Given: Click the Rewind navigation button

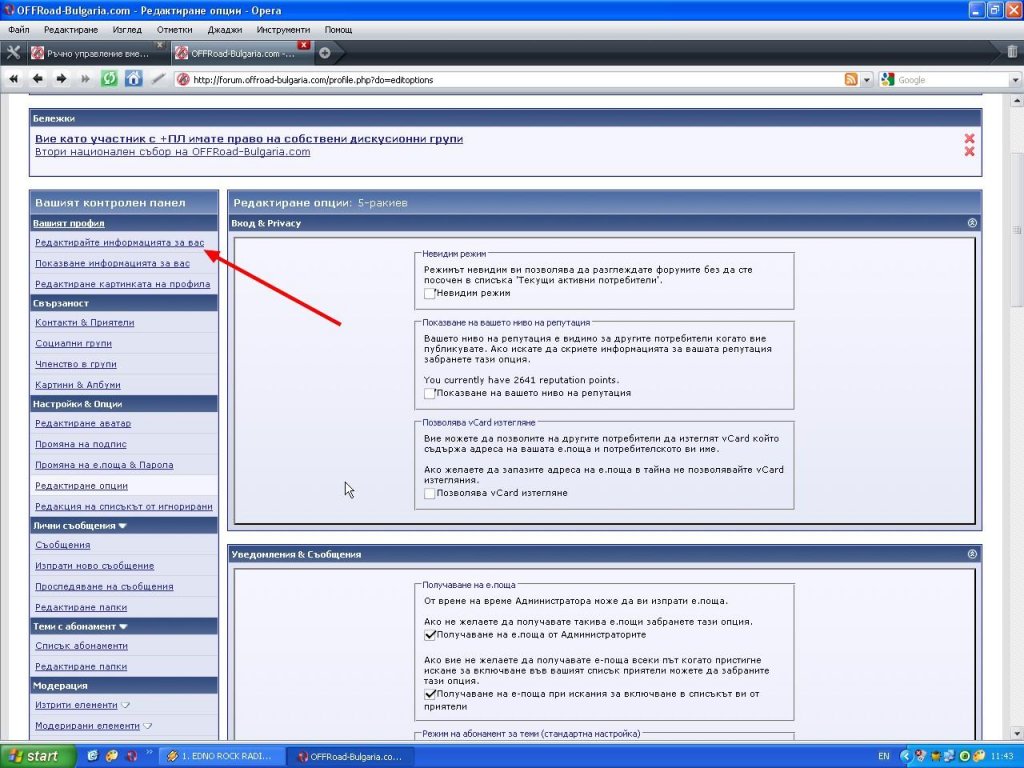Looking at the screenshot, I should coord(14,79).
